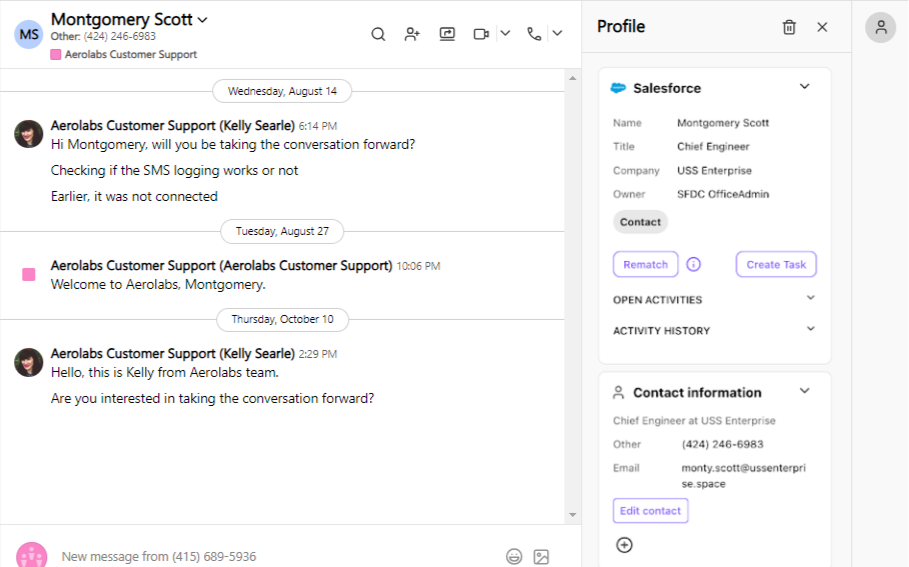Click 'Checking if the SMS logging works' message
Viewport: 909px width, 567px height.
coord(174,170)
